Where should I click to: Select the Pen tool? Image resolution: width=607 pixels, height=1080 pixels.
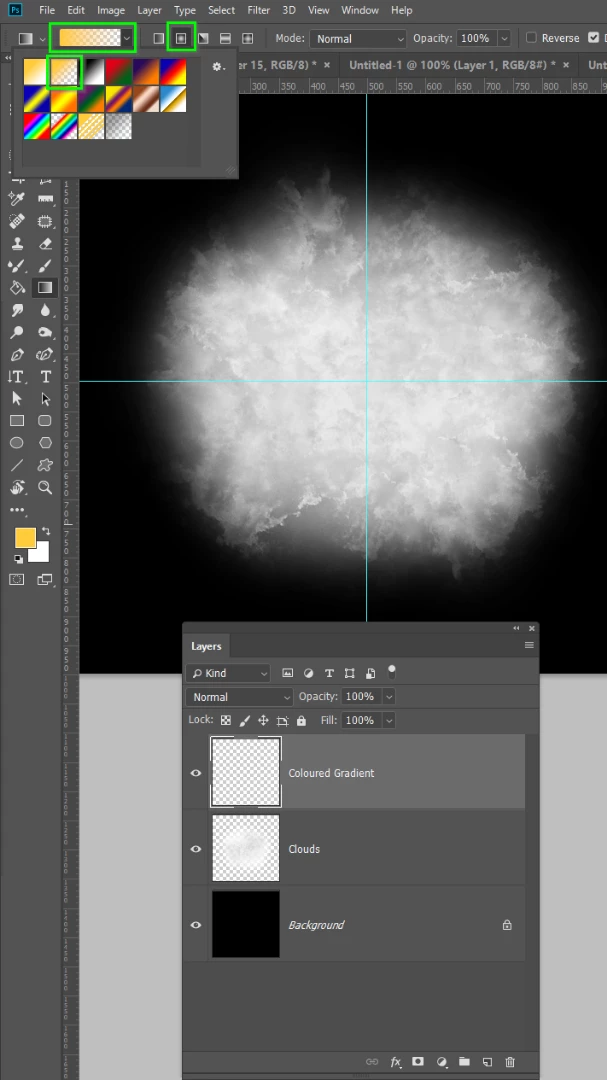pyautogui.click(x=17, y=355)
